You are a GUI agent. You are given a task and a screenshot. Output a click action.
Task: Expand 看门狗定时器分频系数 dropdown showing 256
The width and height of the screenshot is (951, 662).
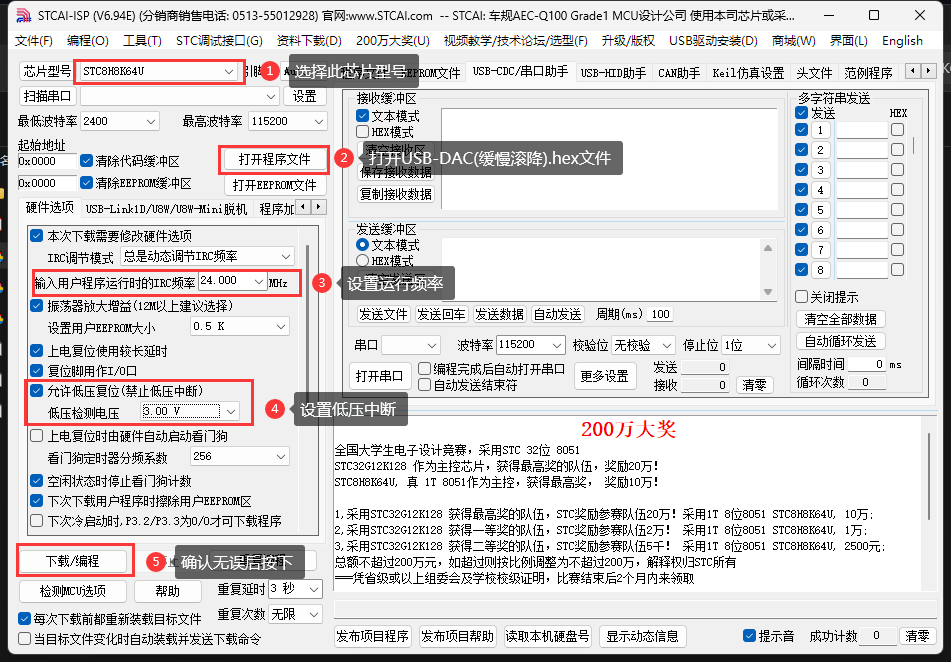click(240, 456)
